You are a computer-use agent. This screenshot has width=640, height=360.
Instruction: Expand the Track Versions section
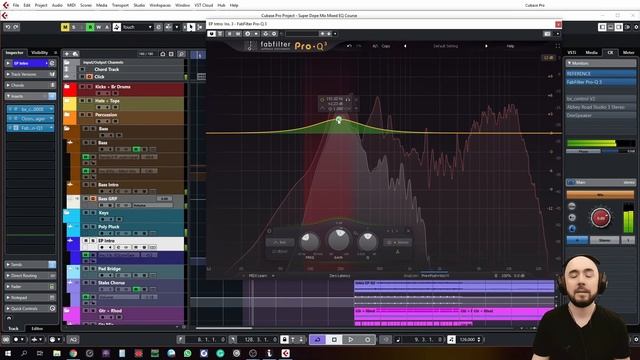click(x=8, y=74)
